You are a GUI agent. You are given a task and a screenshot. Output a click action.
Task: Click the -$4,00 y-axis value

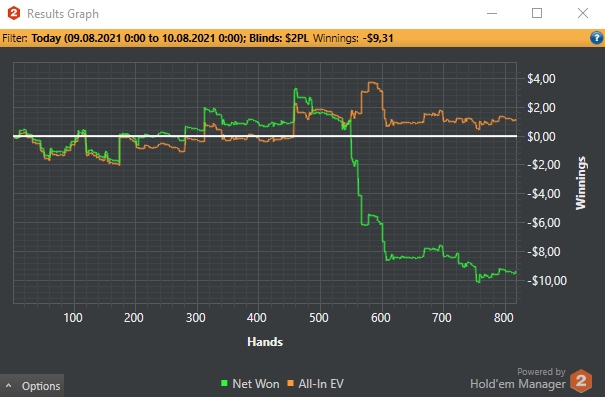pos(544,194)
